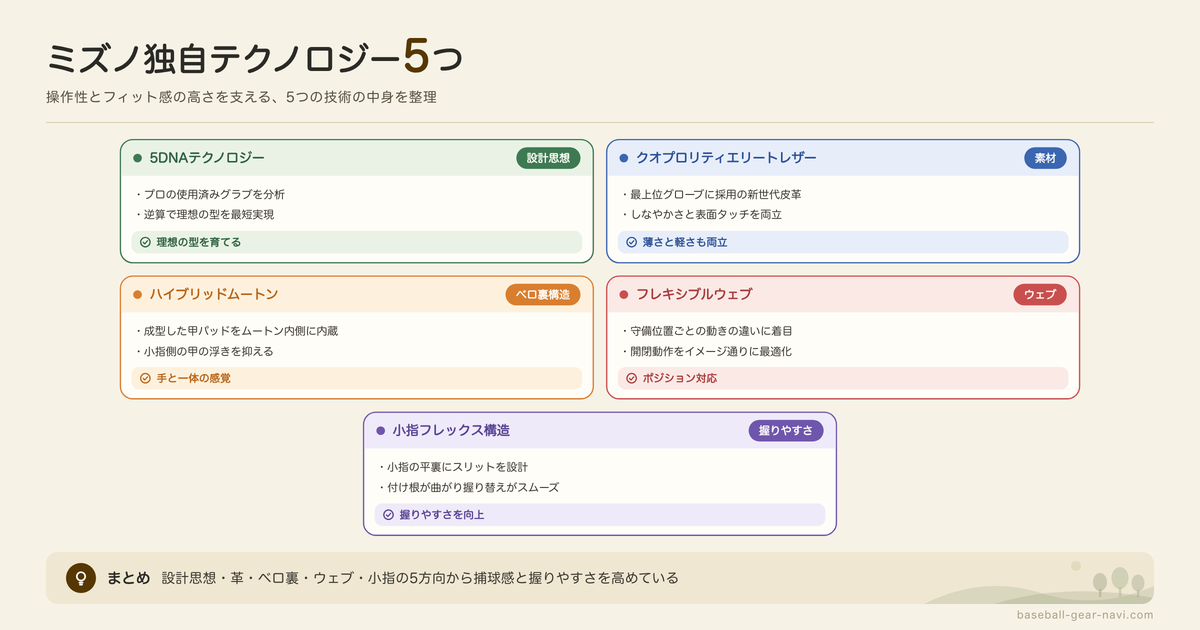1200x630 pixels.
Task: Click the ベロ裏構造 orange tag
Action: pyautogui.click(x=542, y=294)
